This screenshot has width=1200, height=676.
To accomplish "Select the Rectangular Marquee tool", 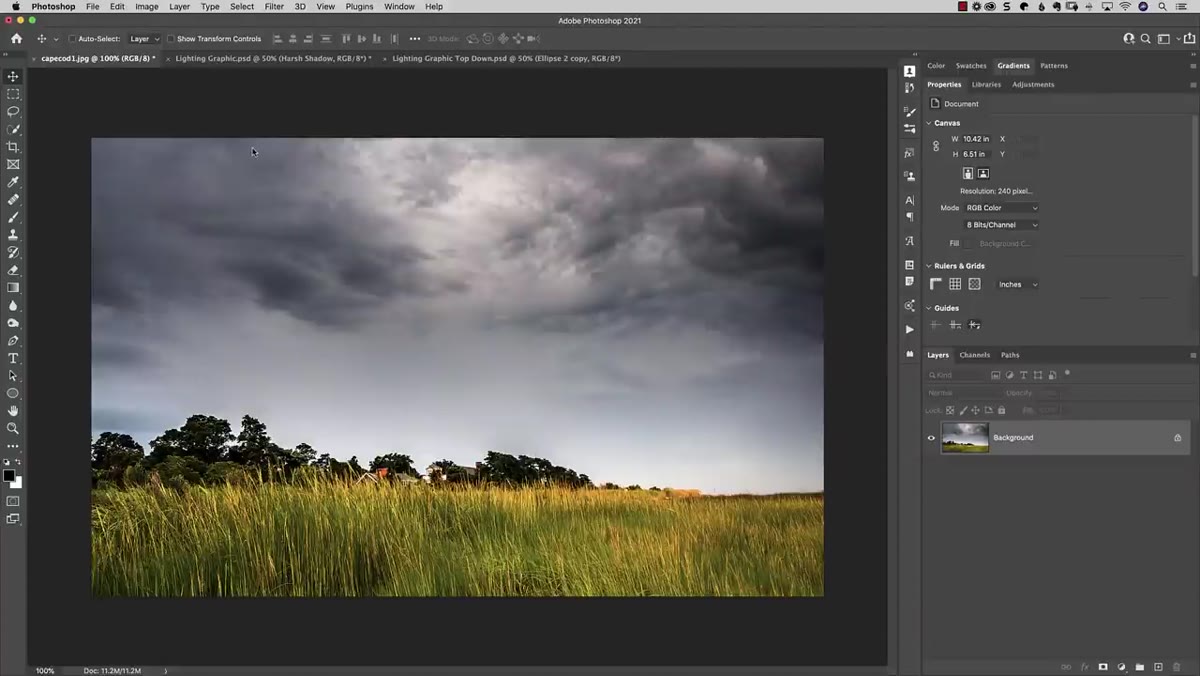I will (13, 94).
